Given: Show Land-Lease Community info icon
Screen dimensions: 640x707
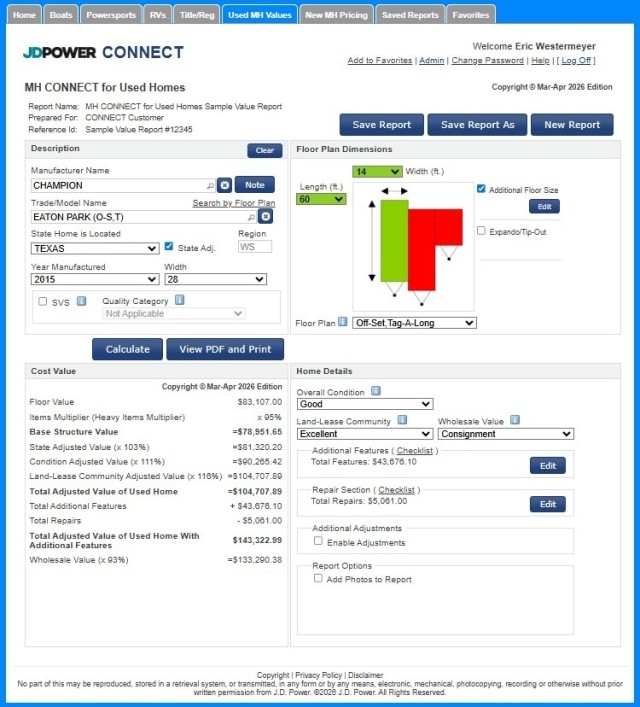Looking at the screenshot, I should point(402,420).
